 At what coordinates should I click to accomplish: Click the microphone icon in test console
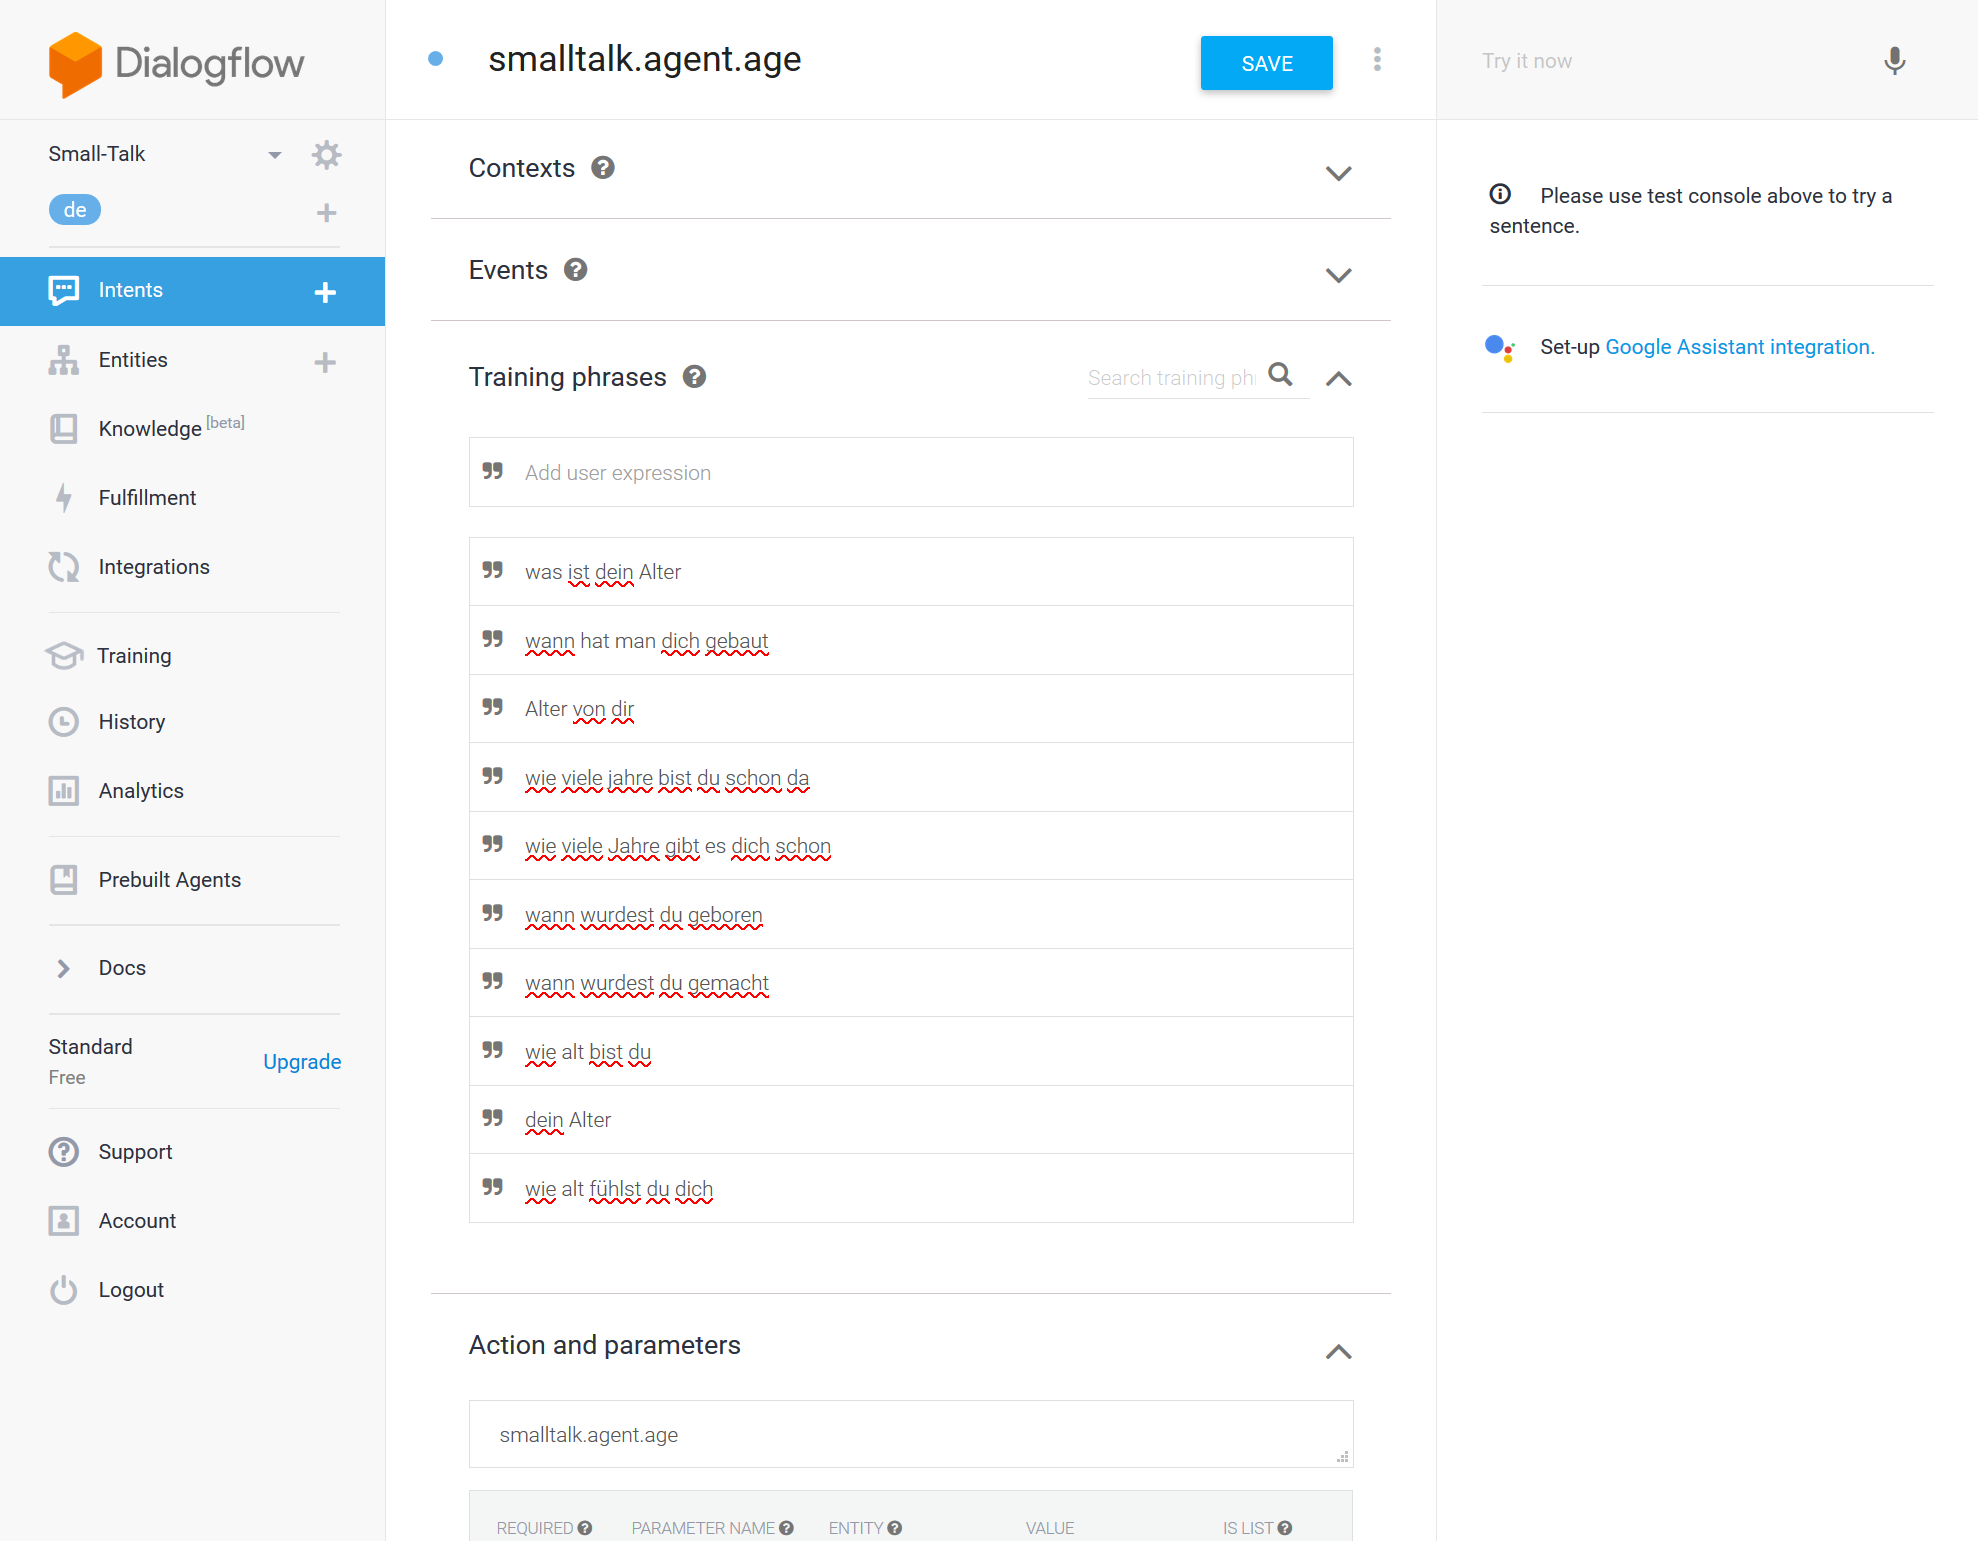coord(1894,61)
